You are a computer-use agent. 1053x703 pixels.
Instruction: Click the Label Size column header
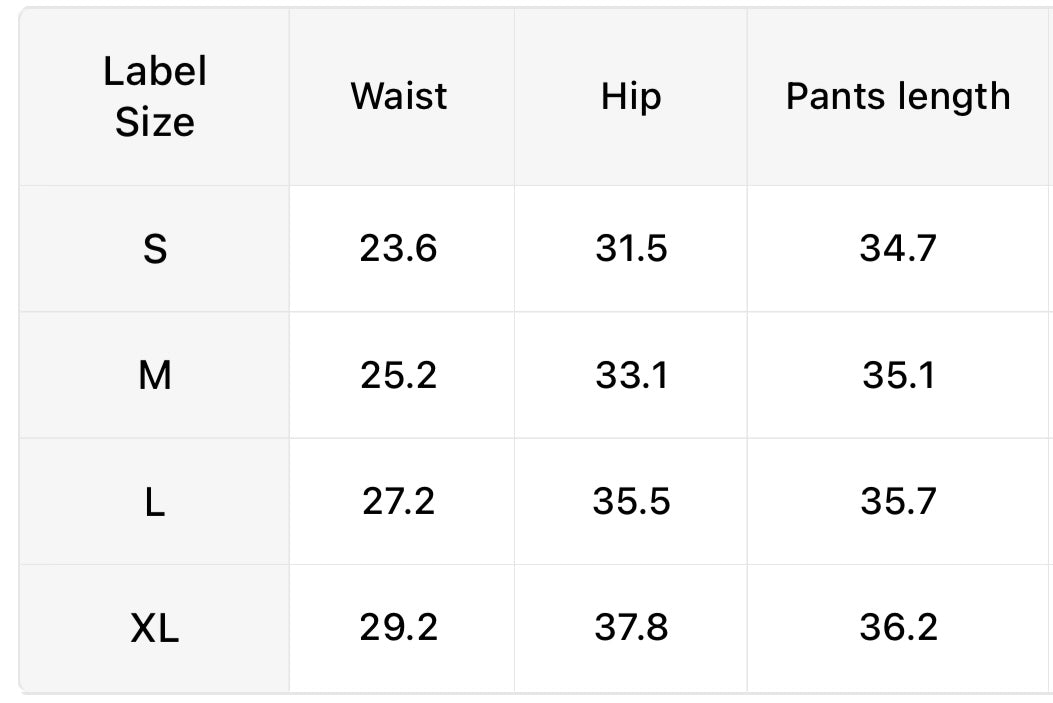coord(155,97)
